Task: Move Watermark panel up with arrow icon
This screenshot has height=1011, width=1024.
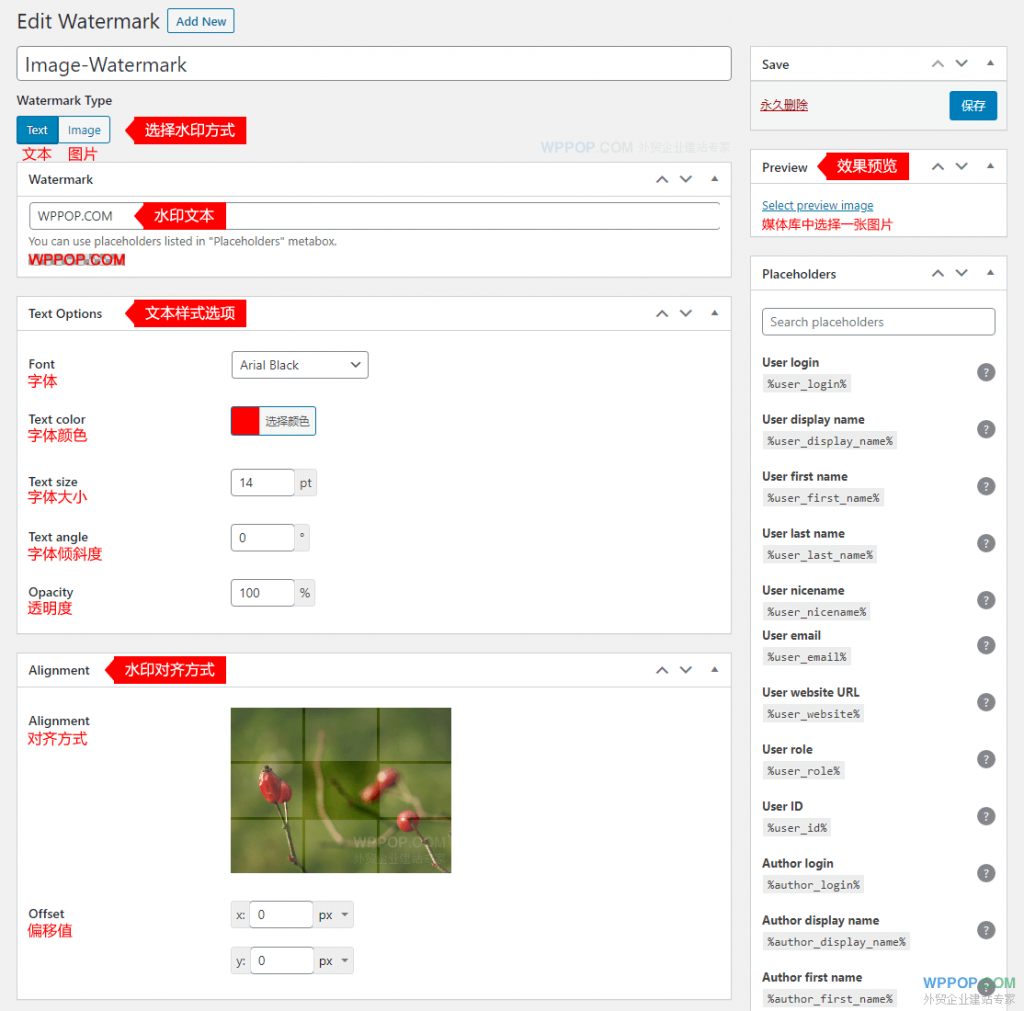Action: (x=662, y=180)
